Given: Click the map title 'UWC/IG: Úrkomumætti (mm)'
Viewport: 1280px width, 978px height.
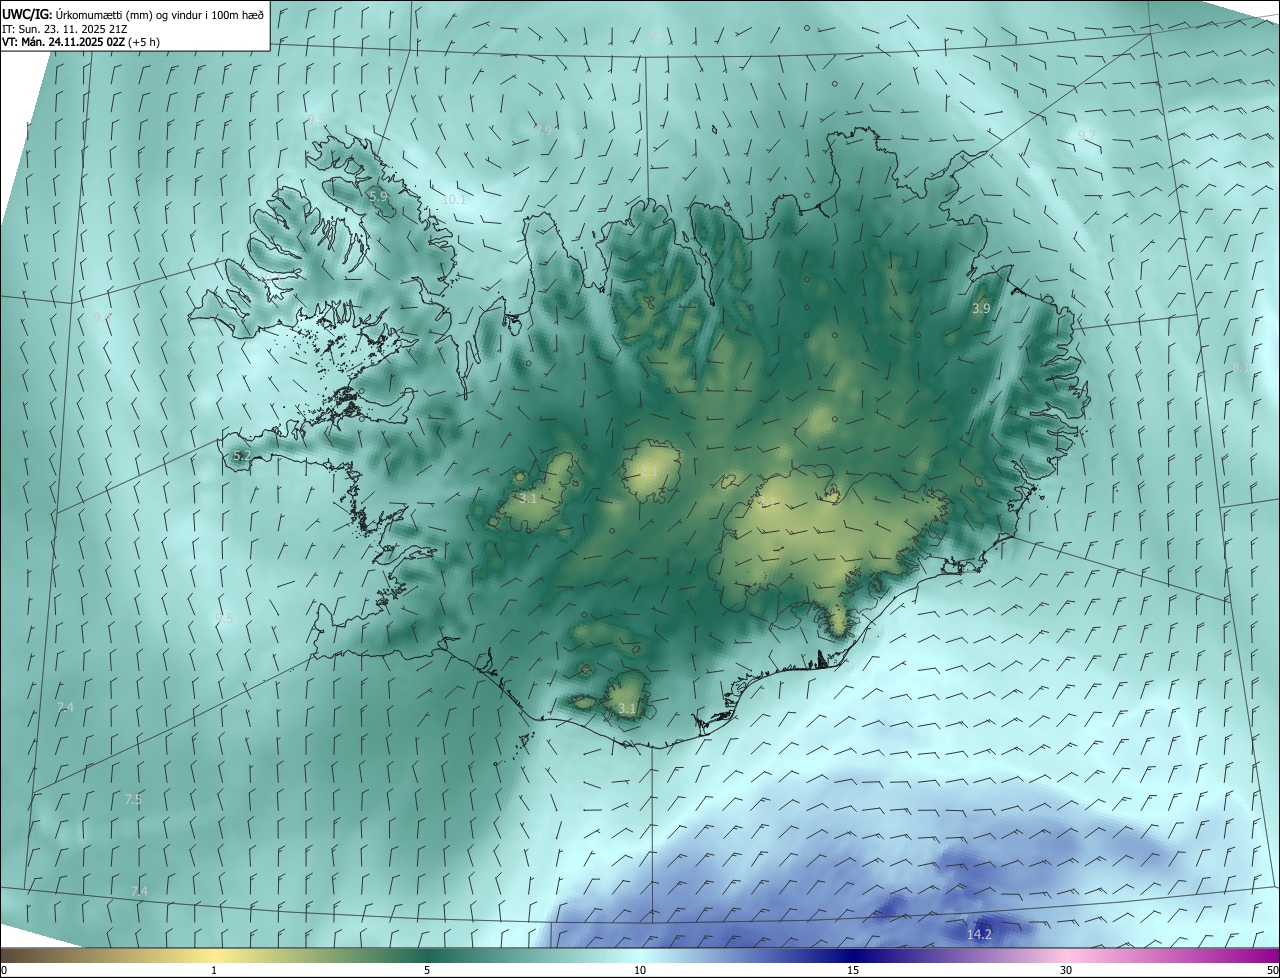Looking at the screenshot, I should (x=78, y=14).
